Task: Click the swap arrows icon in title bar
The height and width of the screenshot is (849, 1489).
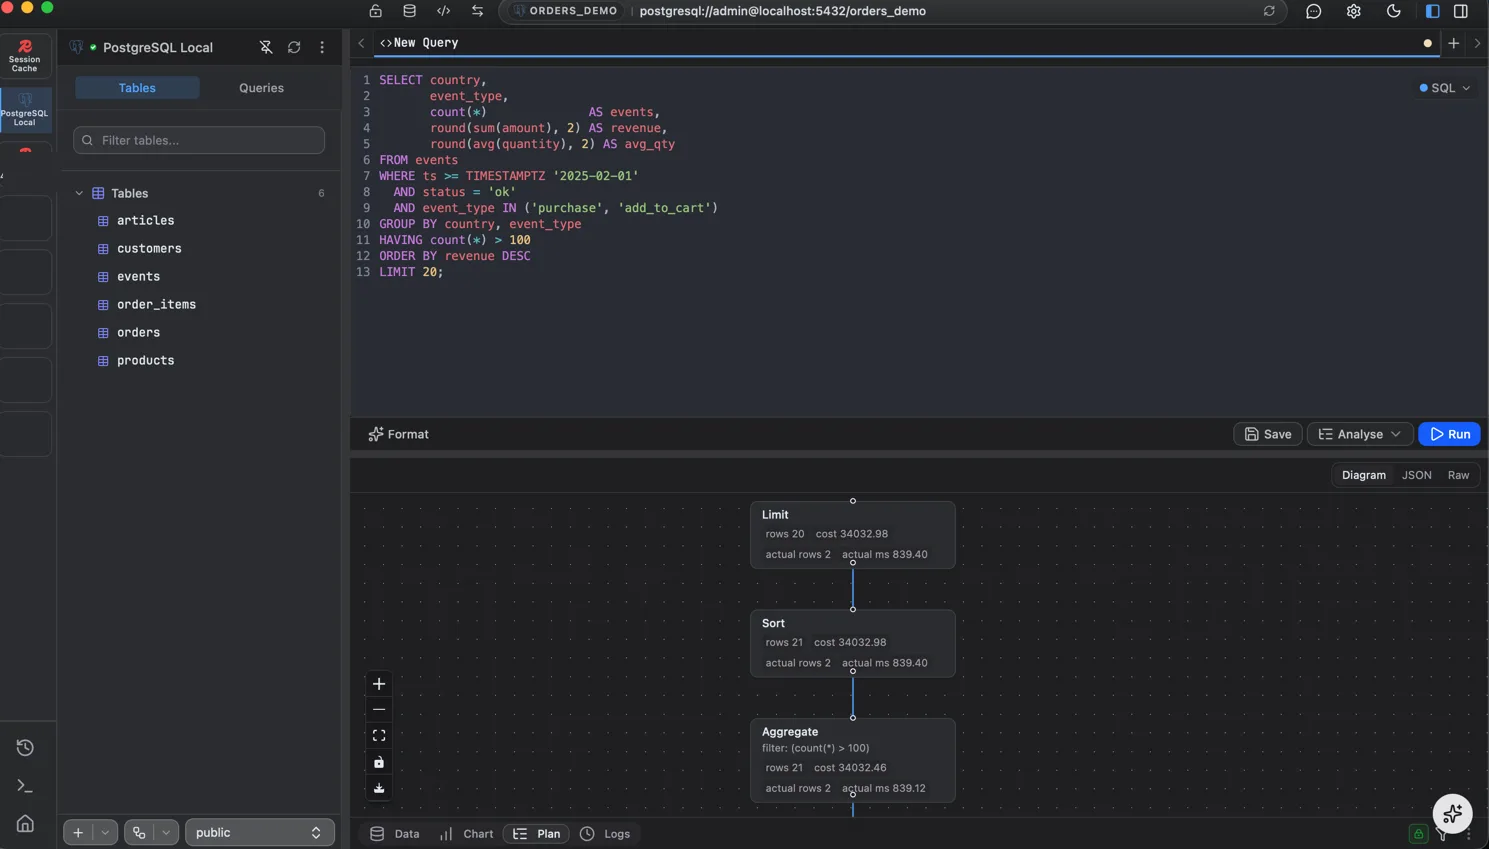Action: point(478,11)
